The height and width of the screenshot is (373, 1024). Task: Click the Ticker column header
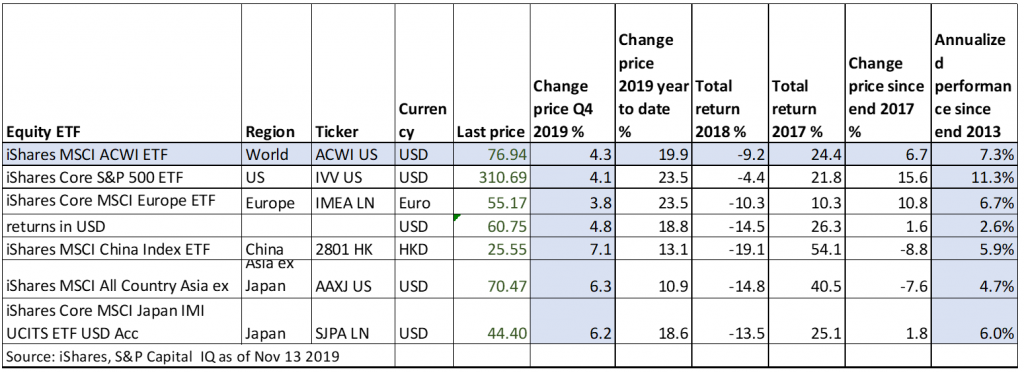pyautogui.click(x=353, y=73)
